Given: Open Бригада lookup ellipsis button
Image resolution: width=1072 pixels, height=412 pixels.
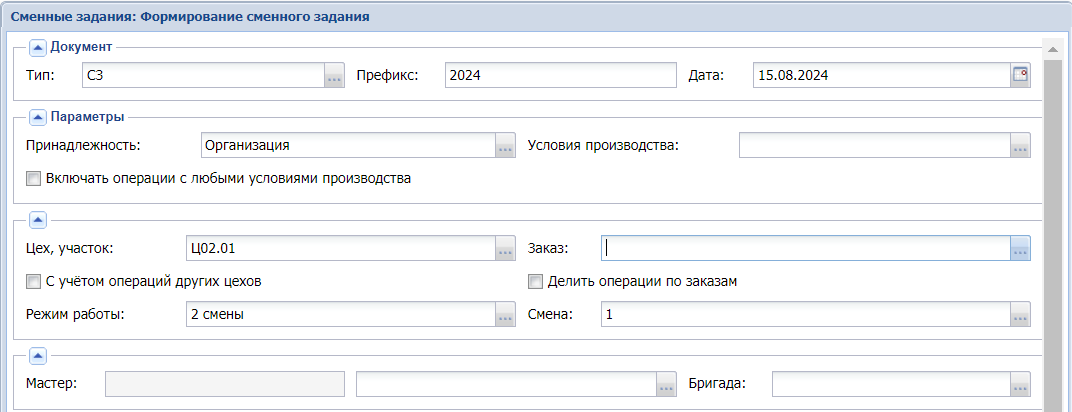Looking at the screenshot, I should 1020,384.
